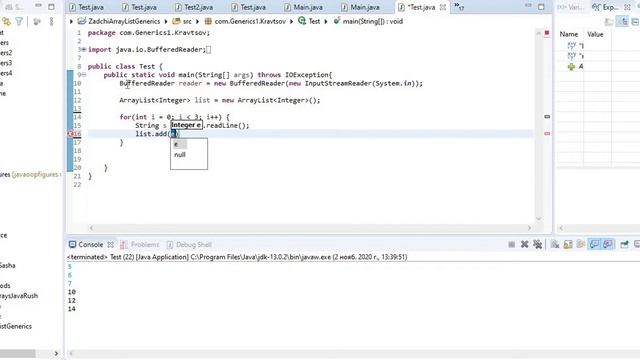Viewport: 640px width, 360px height.
Task: Show the hidden editor tabs list »17
Action: 459,7
